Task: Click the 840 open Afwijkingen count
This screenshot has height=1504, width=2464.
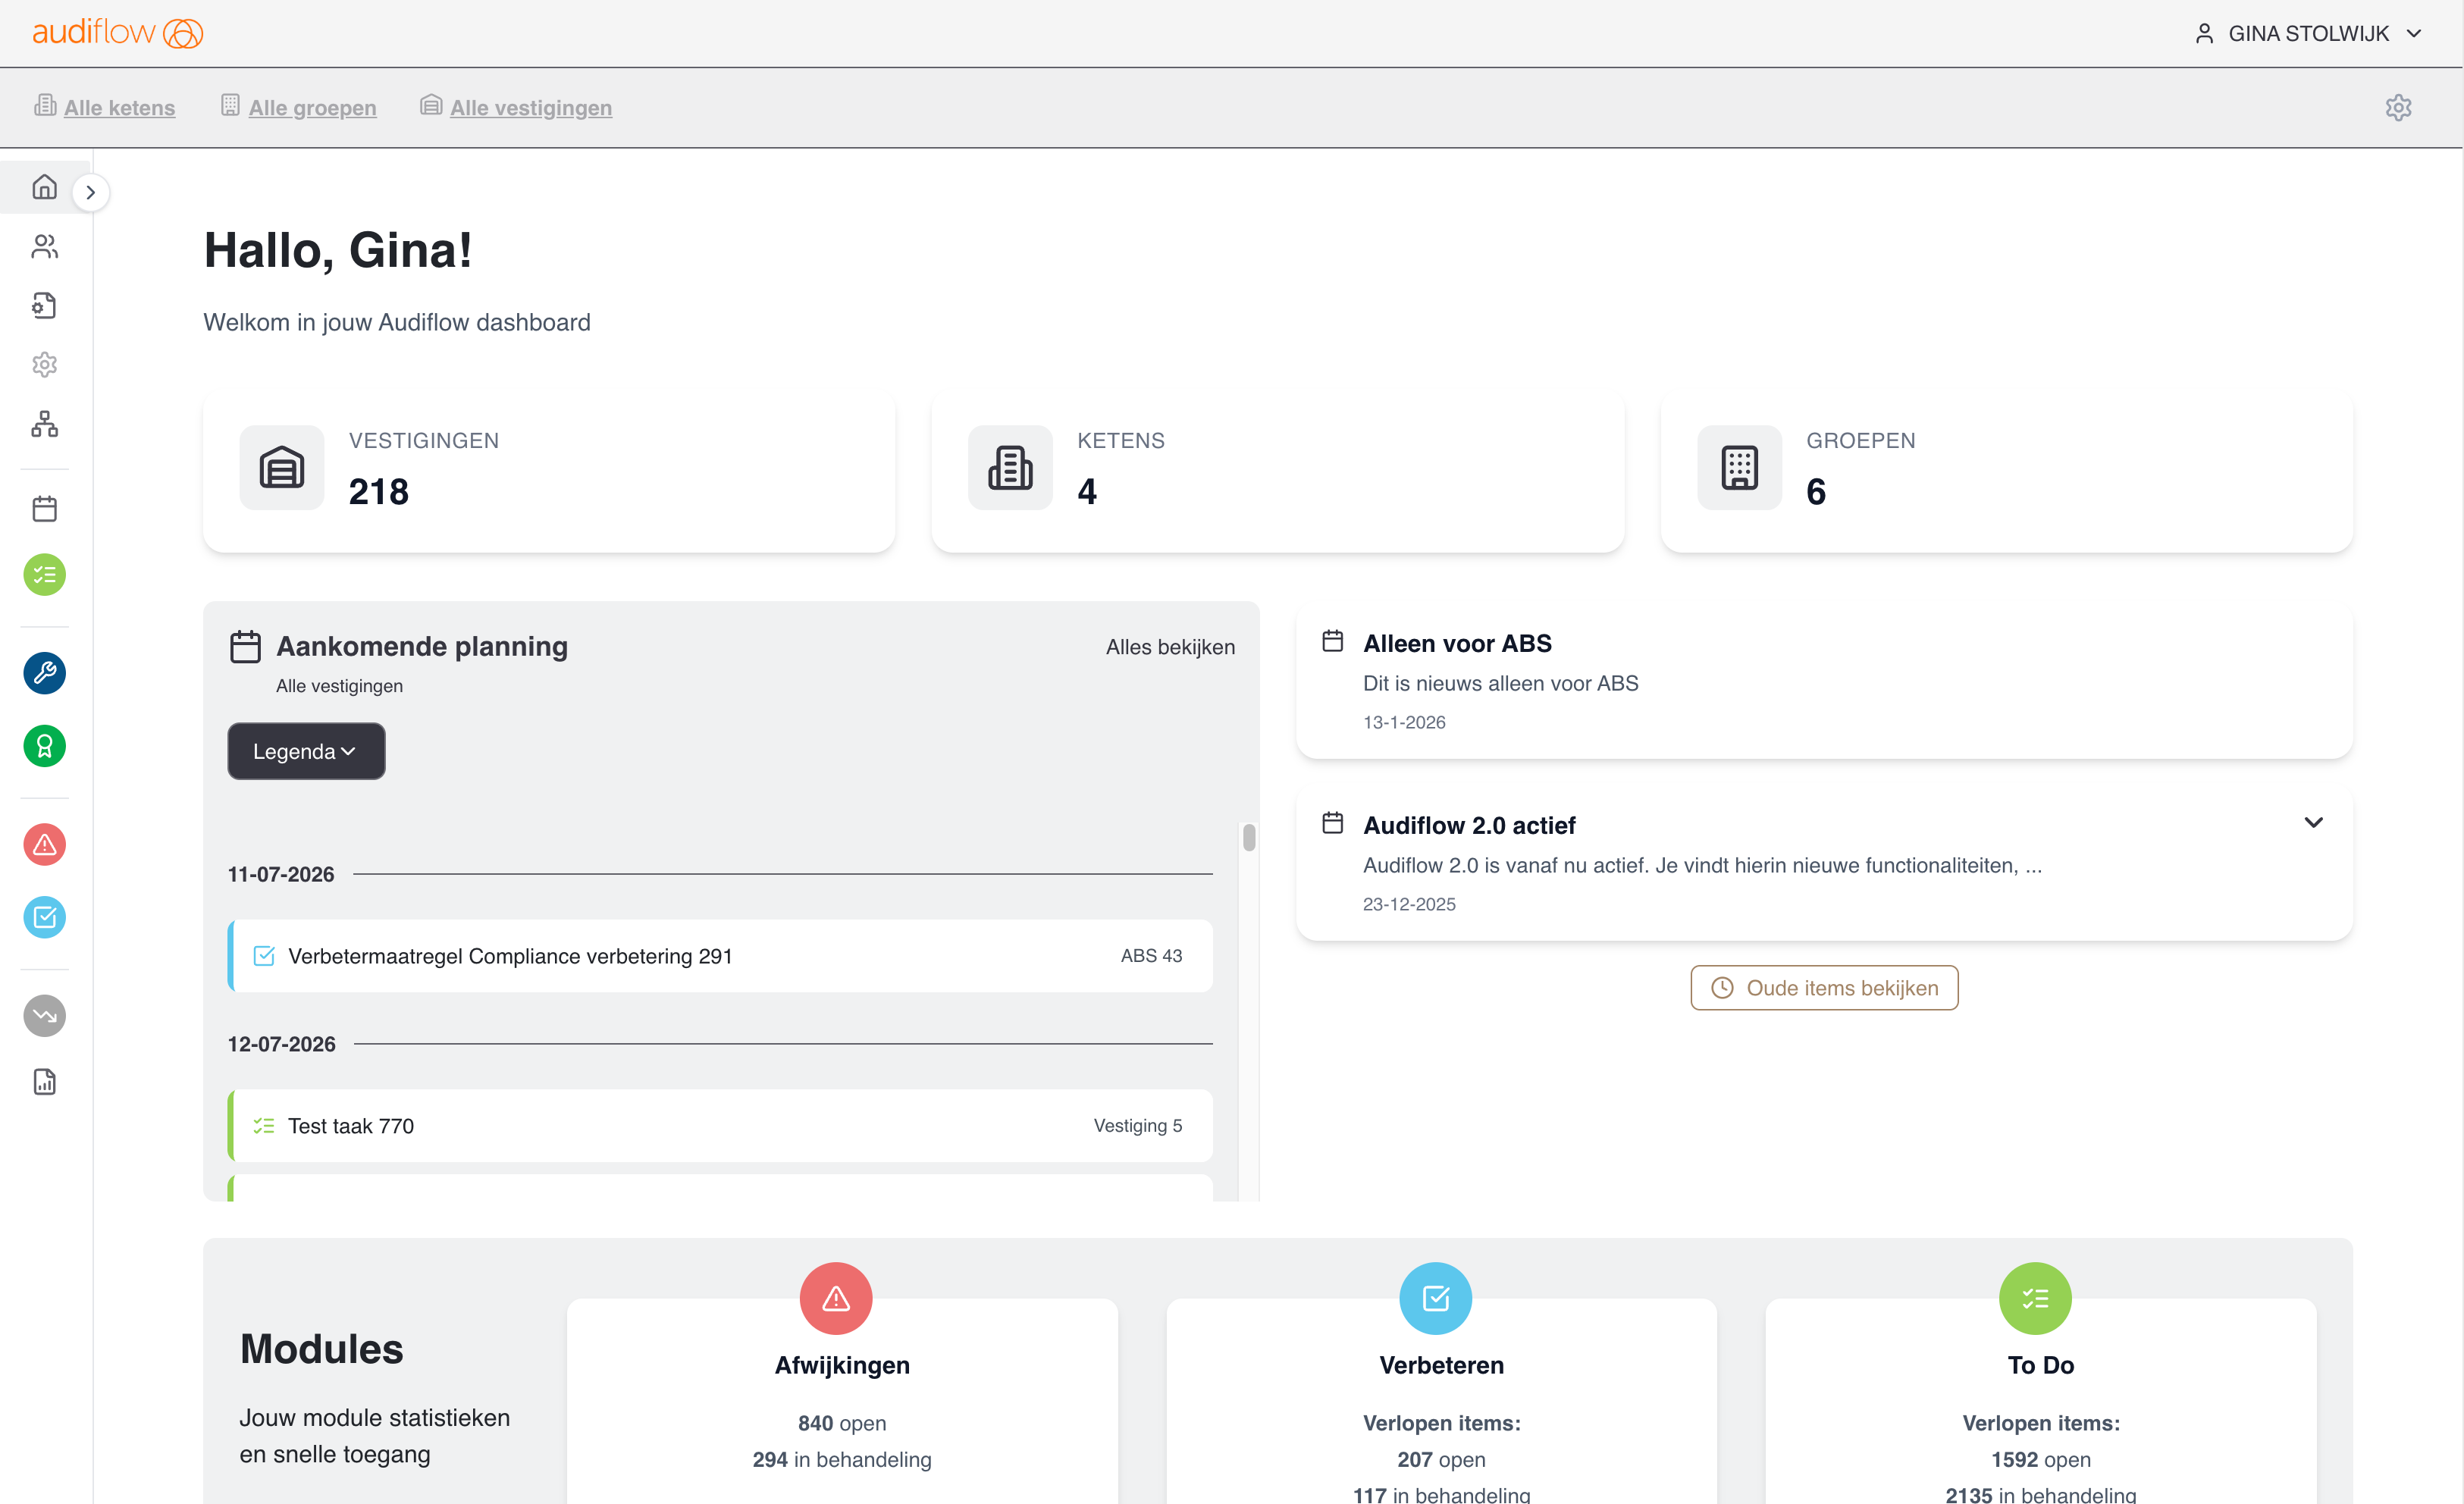Action: click(842, 1423)
